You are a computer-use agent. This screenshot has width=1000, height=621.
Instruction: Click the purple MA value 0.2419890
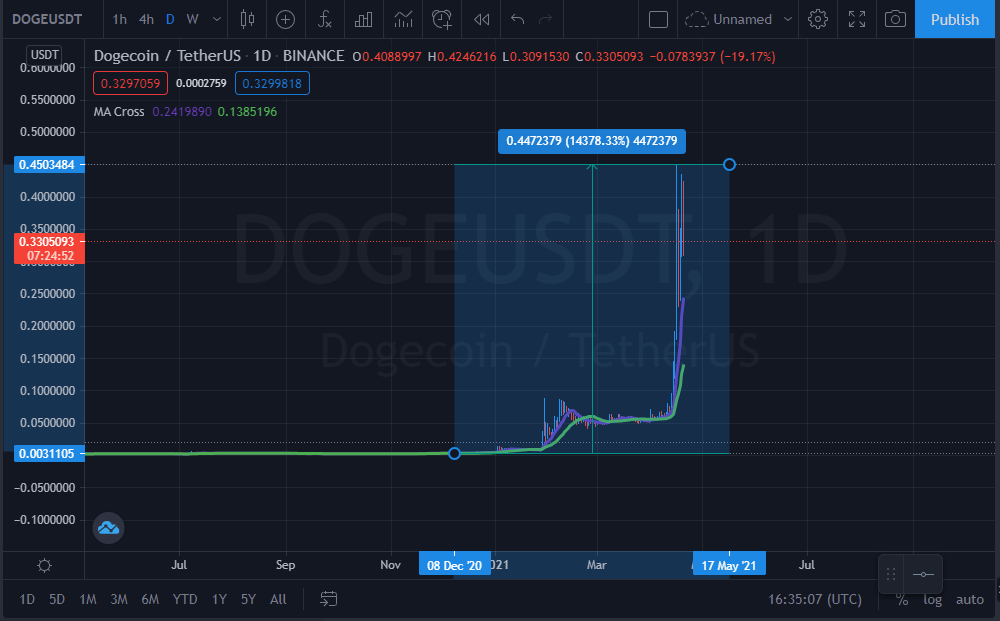(x=182, y=112)
